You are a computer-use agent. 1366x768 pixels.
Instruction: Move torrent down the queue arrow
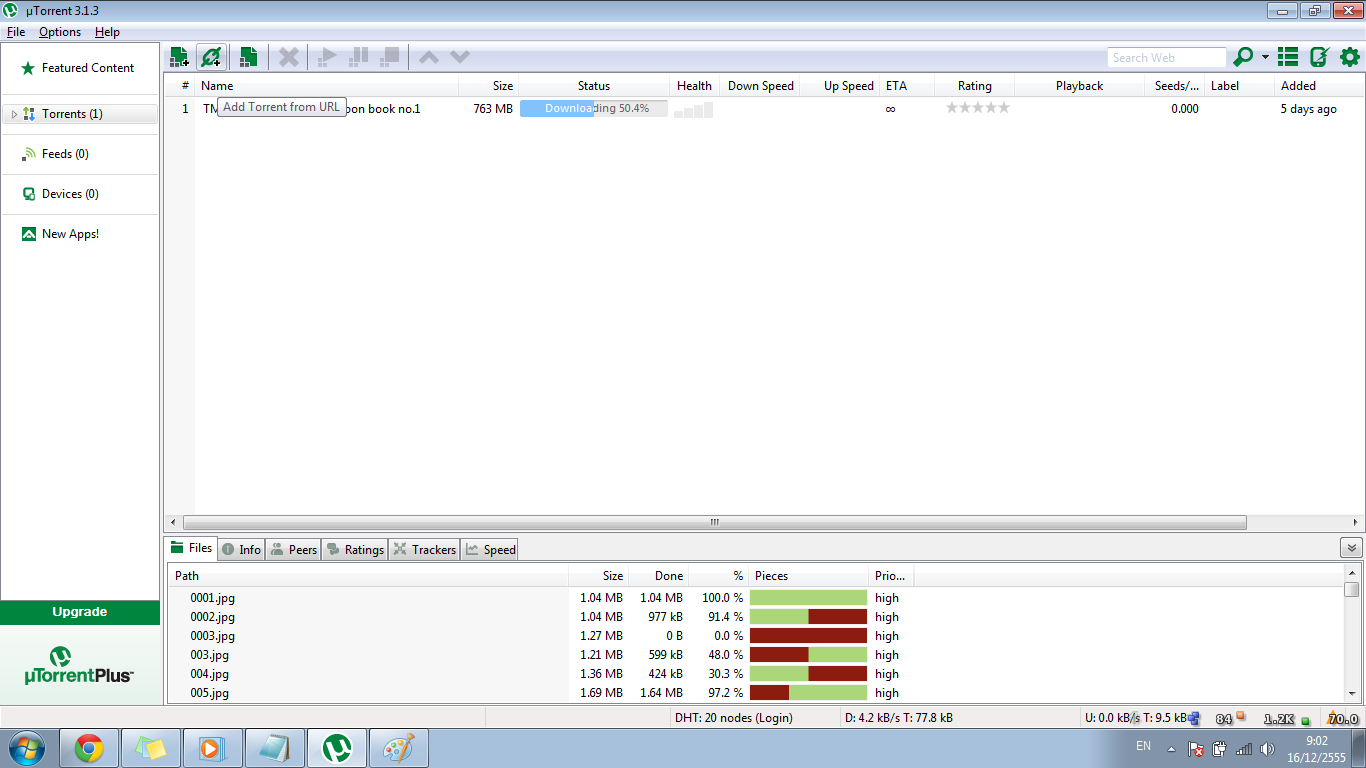pos(460,57)
